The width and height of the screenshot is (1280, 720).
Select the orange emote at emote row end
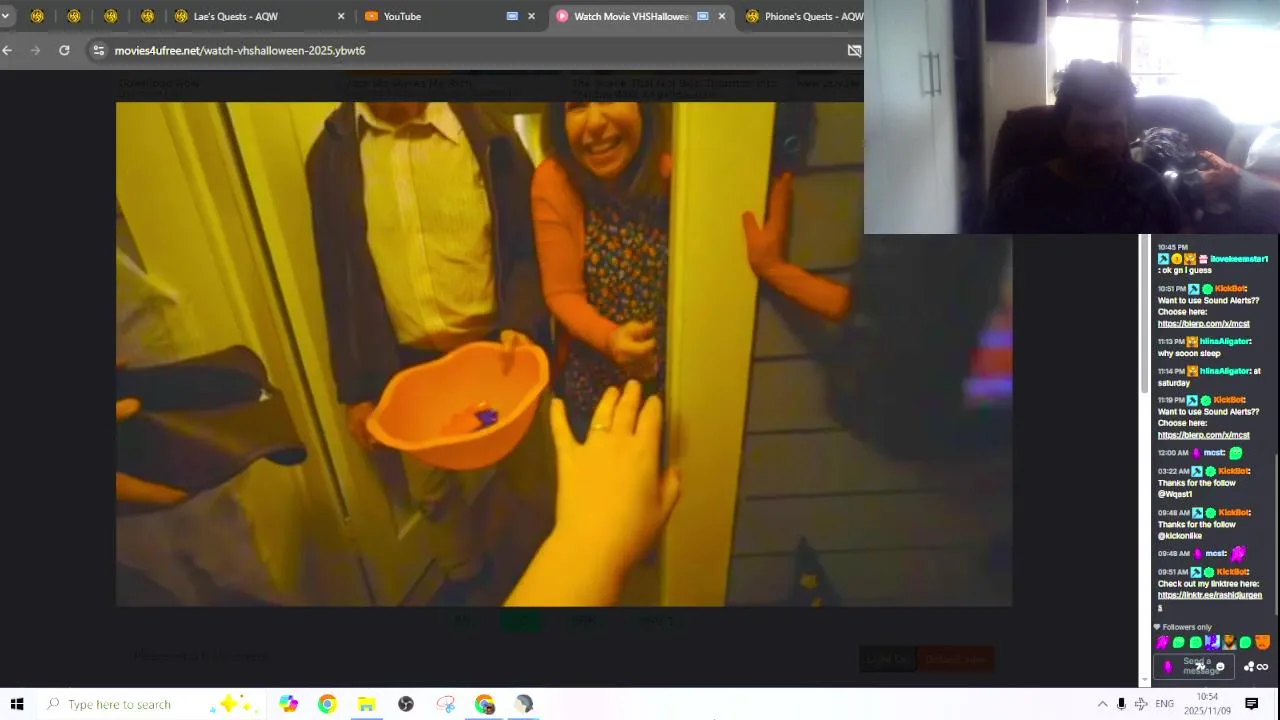pyautogui.click(x=1262, y=642)
